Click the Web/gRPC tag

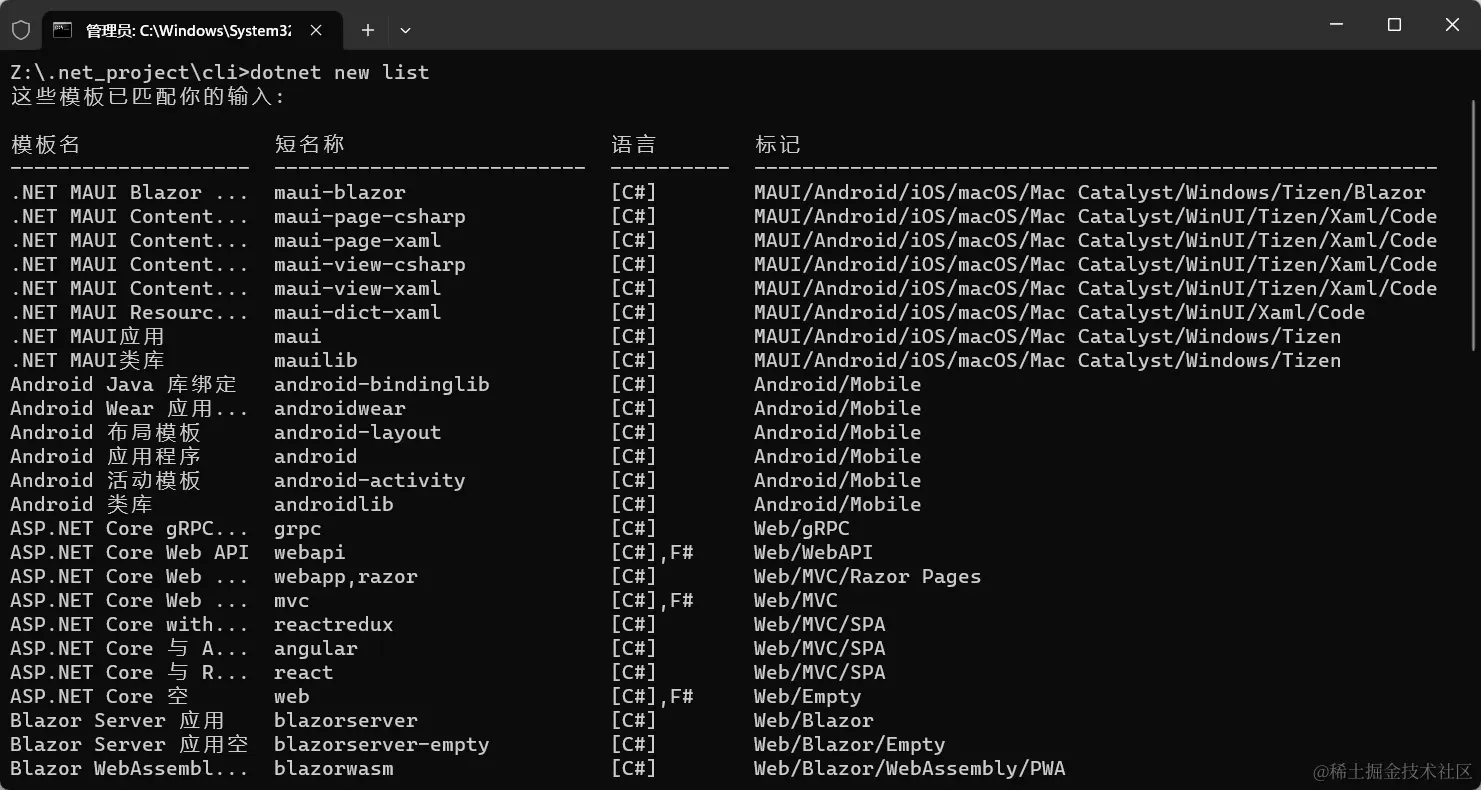coord(802,528)
